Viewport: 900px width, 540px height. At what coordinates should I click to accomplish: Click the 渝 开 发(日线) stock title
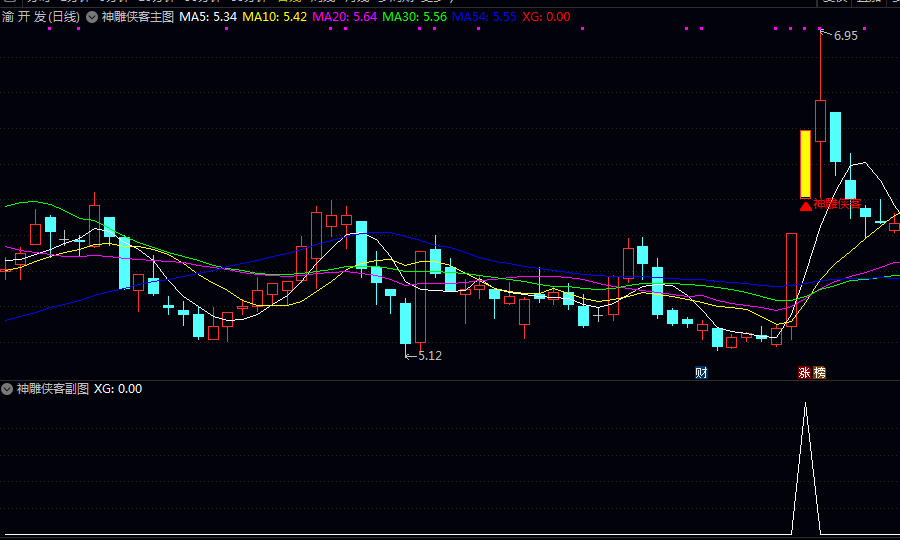pyautogui.click(x=41, y=17)
